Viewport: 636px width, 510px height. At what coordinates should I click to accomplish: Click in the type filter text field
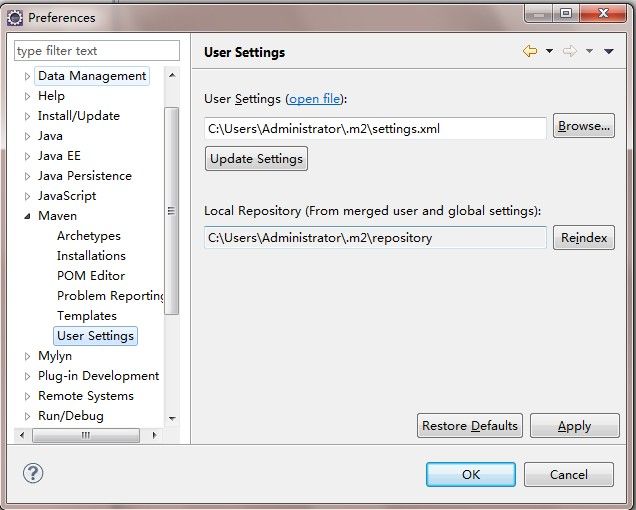tap(97, 51)
